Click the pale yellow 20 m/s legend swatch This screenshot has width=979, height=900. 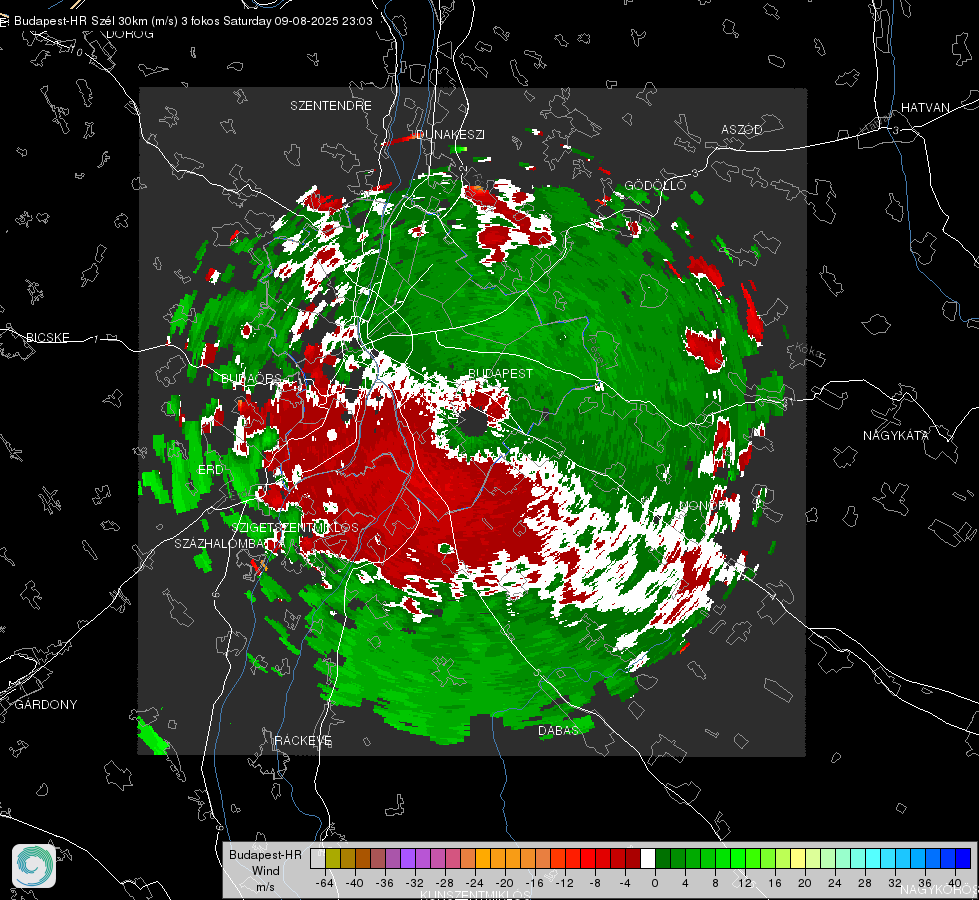coord(797,858)
